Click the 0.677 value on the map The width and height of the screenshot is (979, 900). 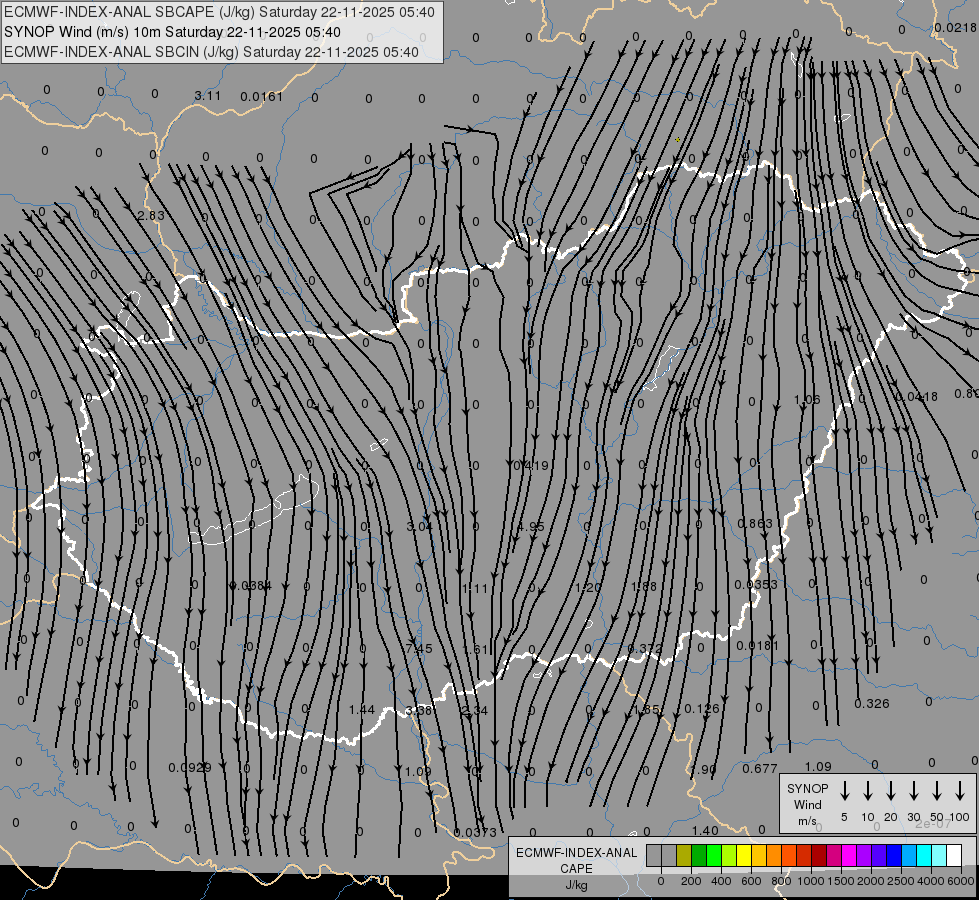[x=760, y=769]
